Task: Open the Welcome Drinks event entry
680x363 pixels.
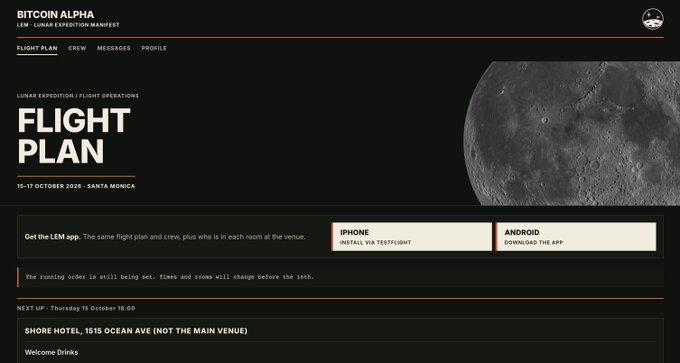Action: pos(51,352)
